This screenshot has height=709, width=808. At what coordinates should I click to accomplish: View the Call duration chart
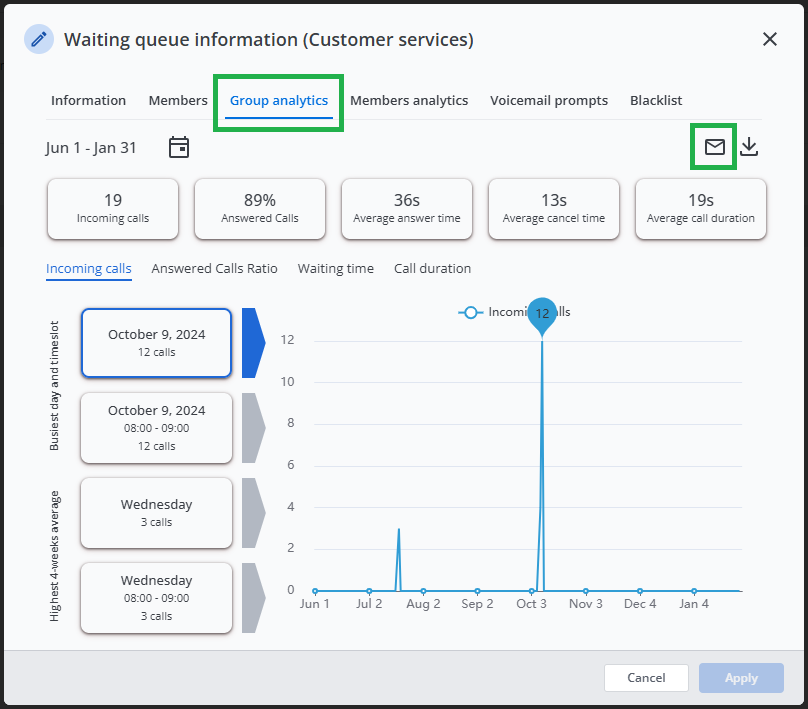[432, 268]
